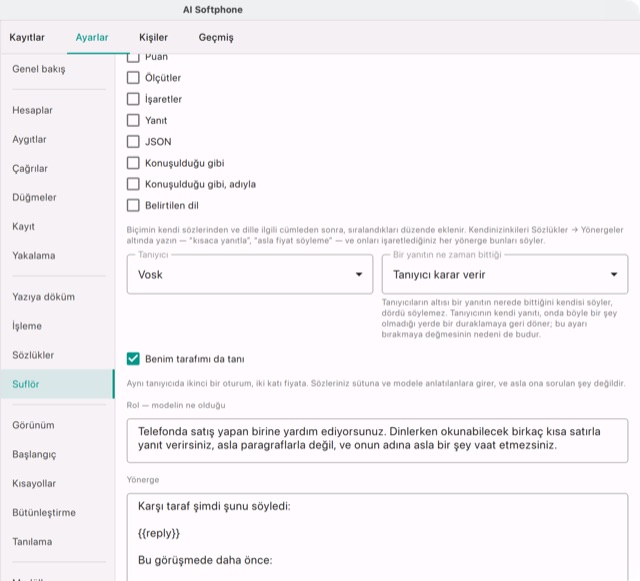Switch to the Kayıtlar tab
640x581 pixels.
pyautogui.click(x=27, y=37)
